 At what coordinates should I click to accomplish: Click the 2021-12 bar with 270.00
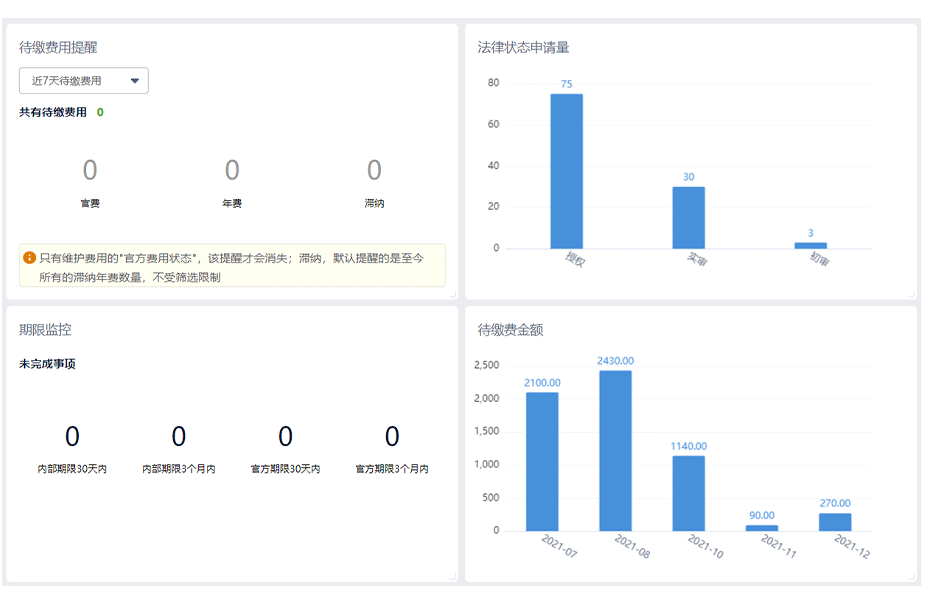click(x=835, y=522)
